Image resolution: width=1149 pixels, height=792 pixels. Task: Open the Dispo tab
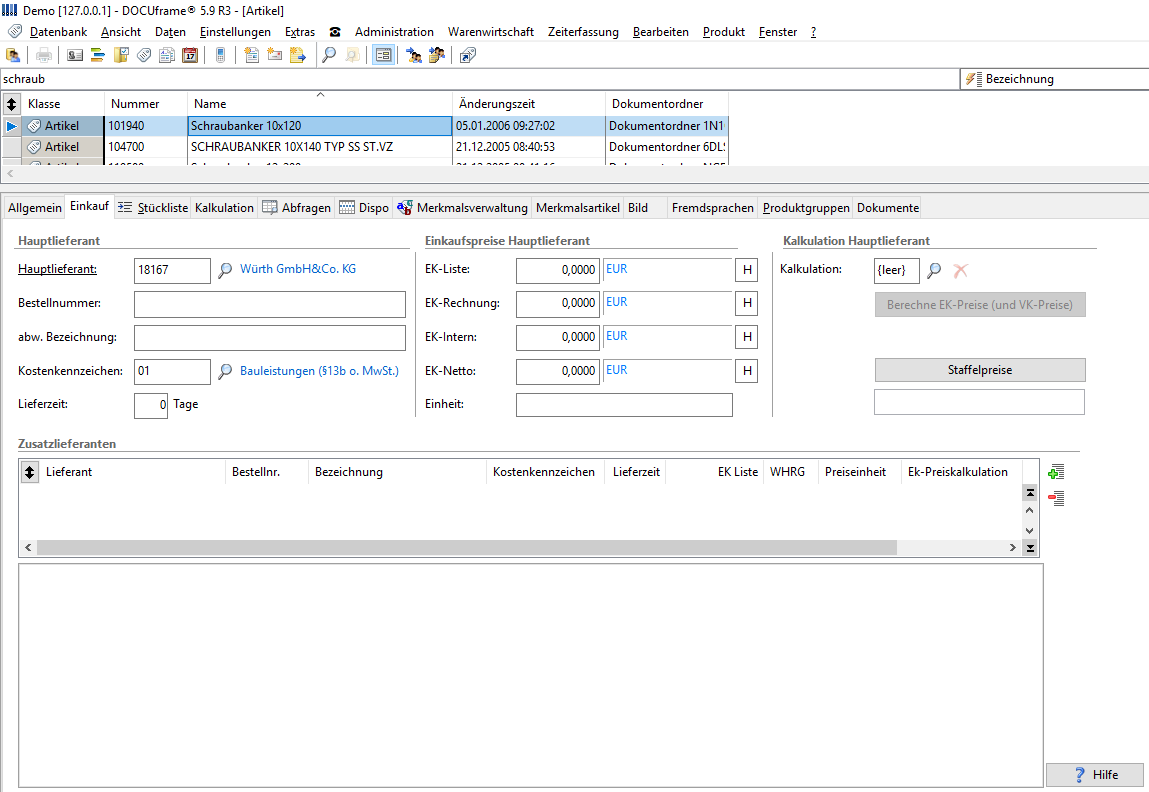point(364,208)
